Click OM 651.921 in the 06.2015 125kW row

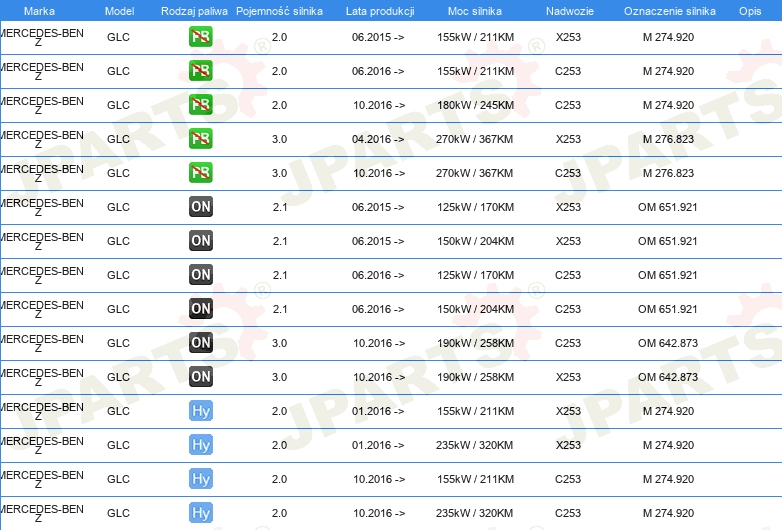(x=667, y=207)
